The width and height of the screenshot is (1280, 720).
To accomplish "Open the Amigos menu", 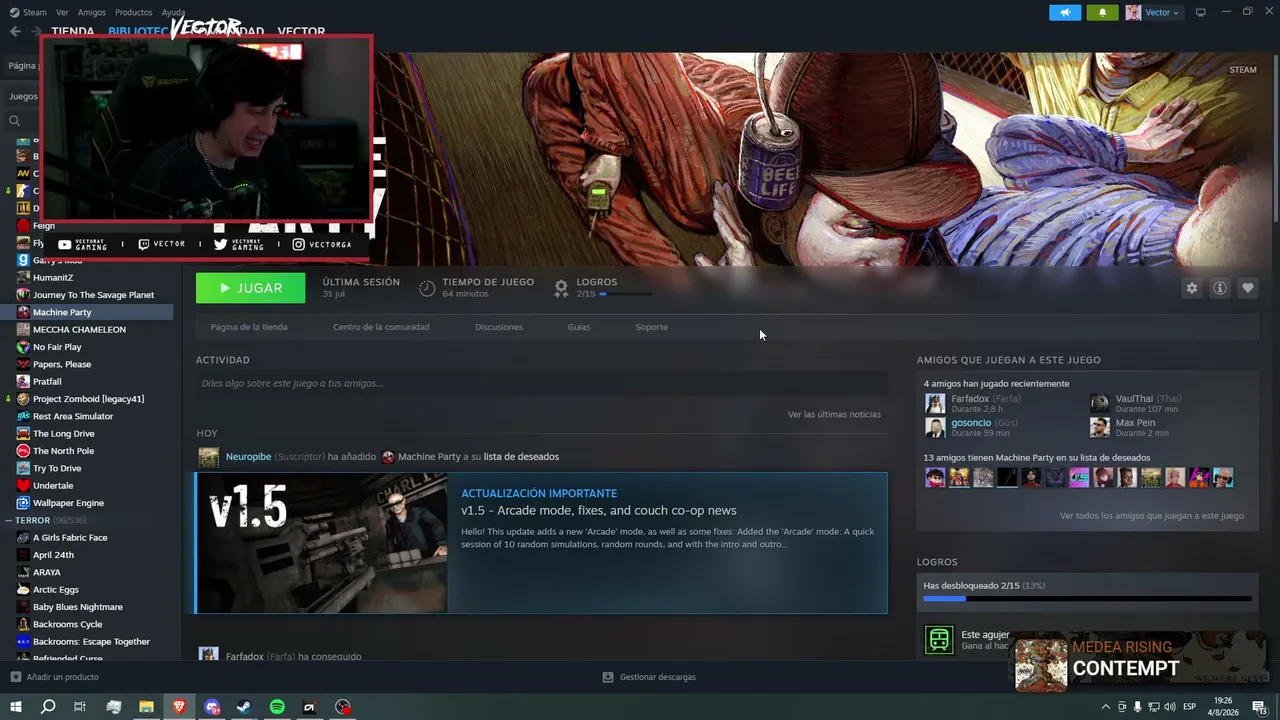I will tap(92, 12).
